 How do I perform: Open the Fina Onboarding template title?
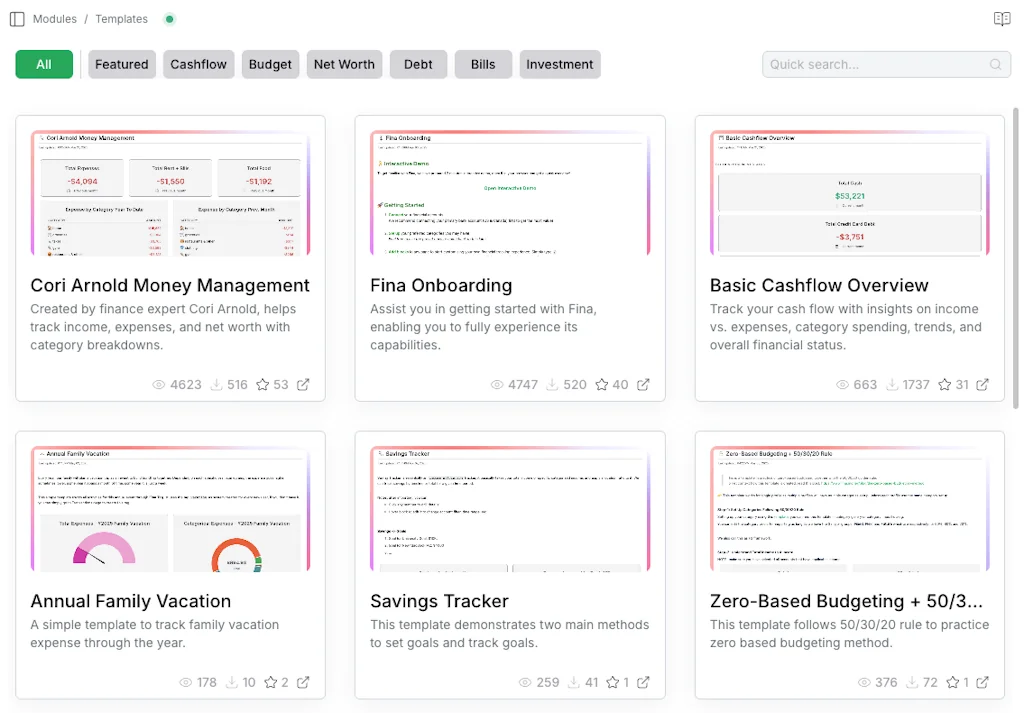click(x=441, y=285)
